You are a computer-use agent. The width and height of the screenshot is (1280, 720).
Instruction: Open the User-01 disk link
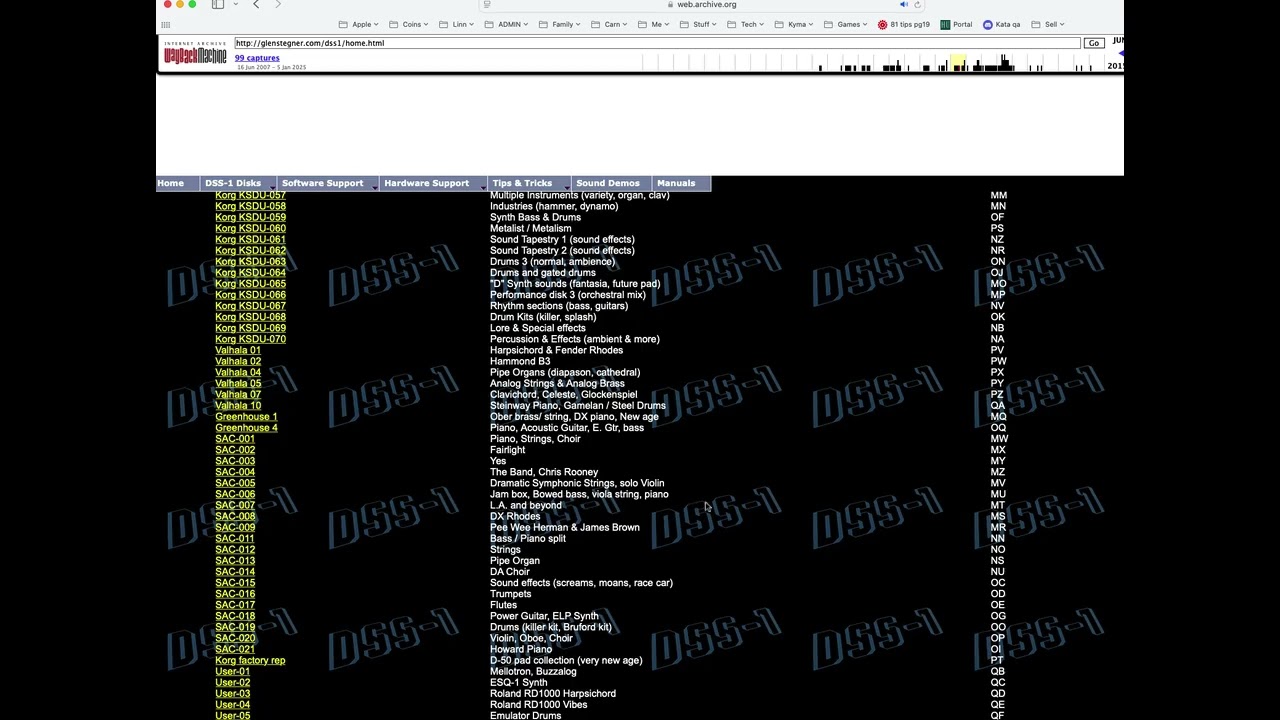(x=233, y=671)
